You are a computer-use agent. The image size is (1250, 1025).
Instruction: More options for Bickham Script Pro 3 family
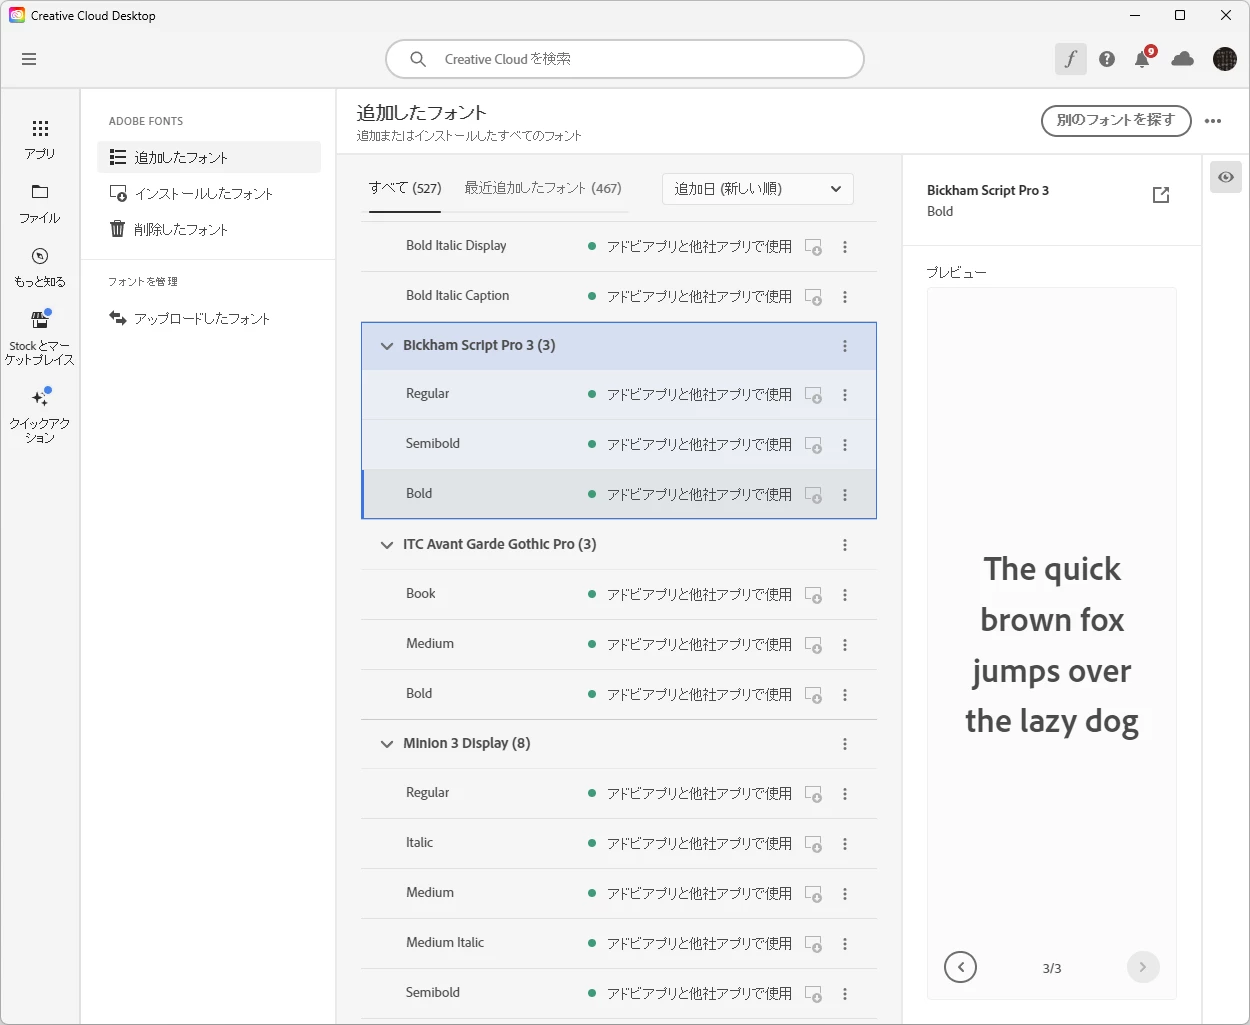coord(845,346)
